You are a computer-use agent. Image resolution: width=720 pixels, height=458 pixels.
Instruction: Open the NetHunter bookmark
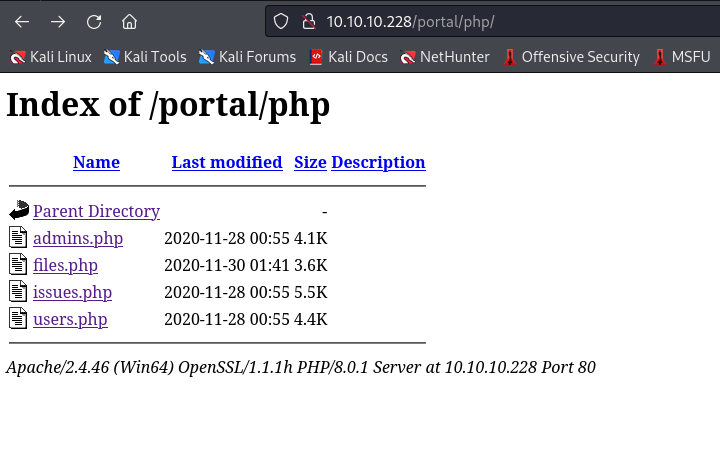tap(445, 57)
